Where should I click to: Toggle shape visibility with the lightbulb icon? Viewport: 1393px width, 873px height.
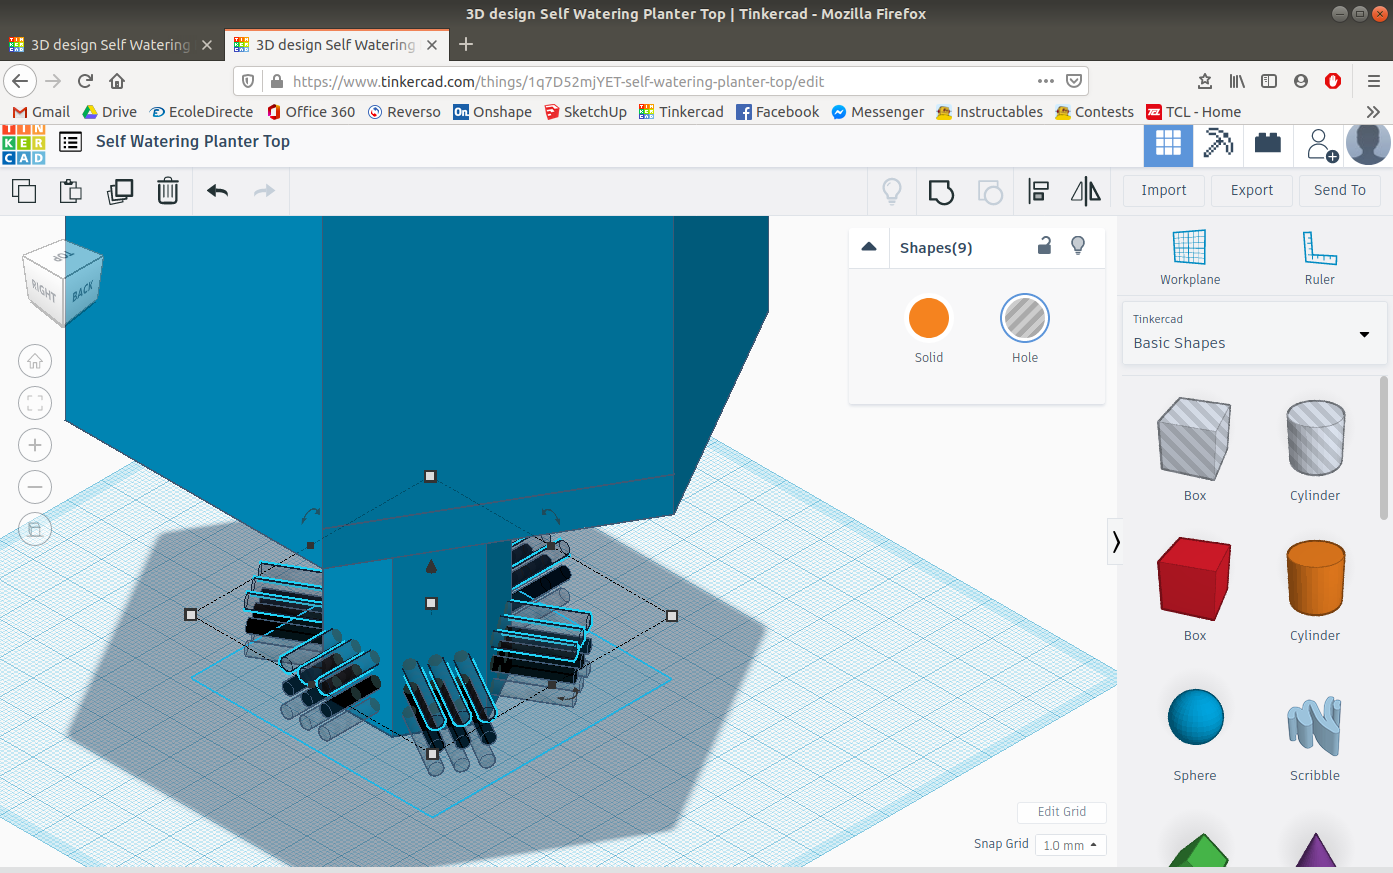[1077, 246]
